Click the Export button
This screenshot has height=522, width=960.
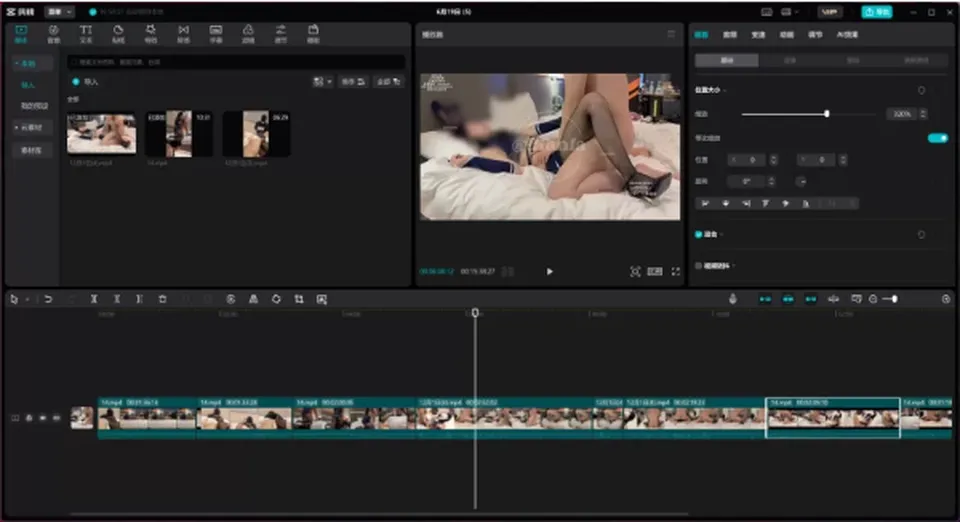pyautogui.click(x=877, y=12)
